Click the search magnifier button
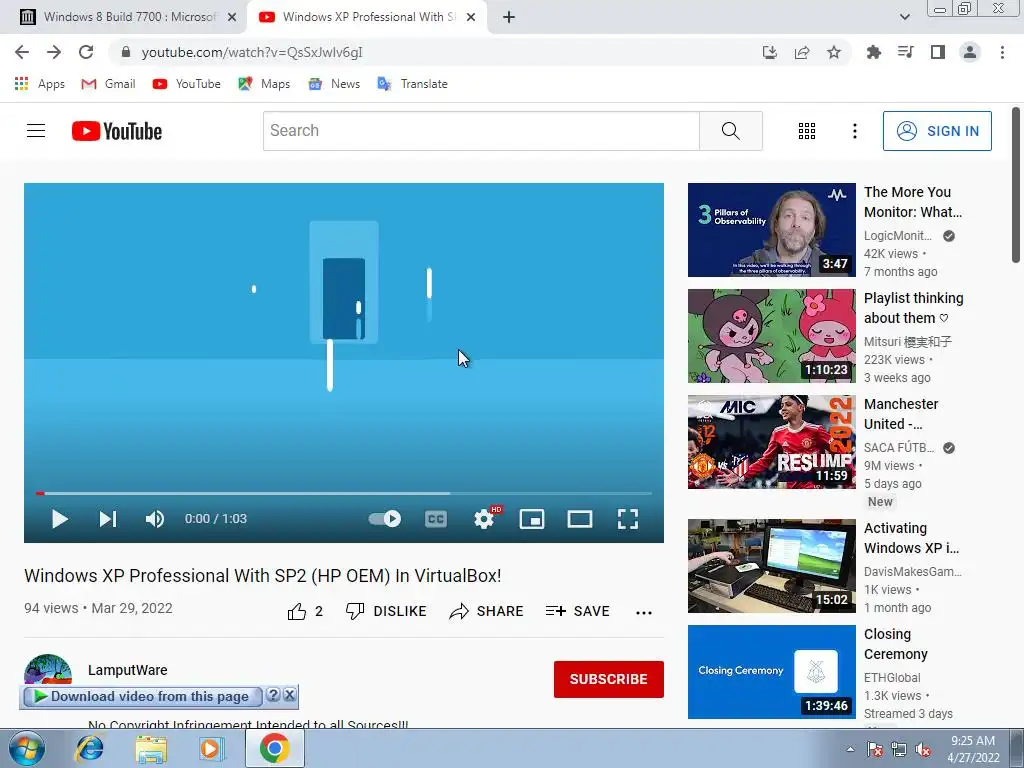Viewport: 1024px width, 768px height. point(731,131)
